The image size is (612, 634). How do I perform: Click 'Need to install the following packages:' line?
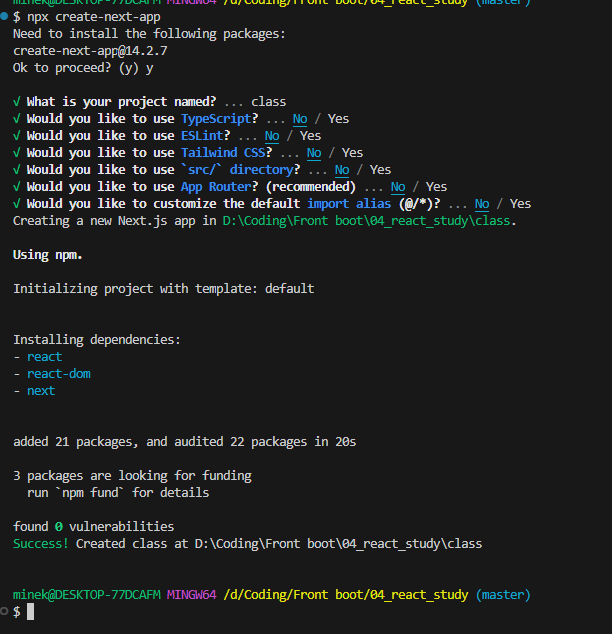click(150, 34)
